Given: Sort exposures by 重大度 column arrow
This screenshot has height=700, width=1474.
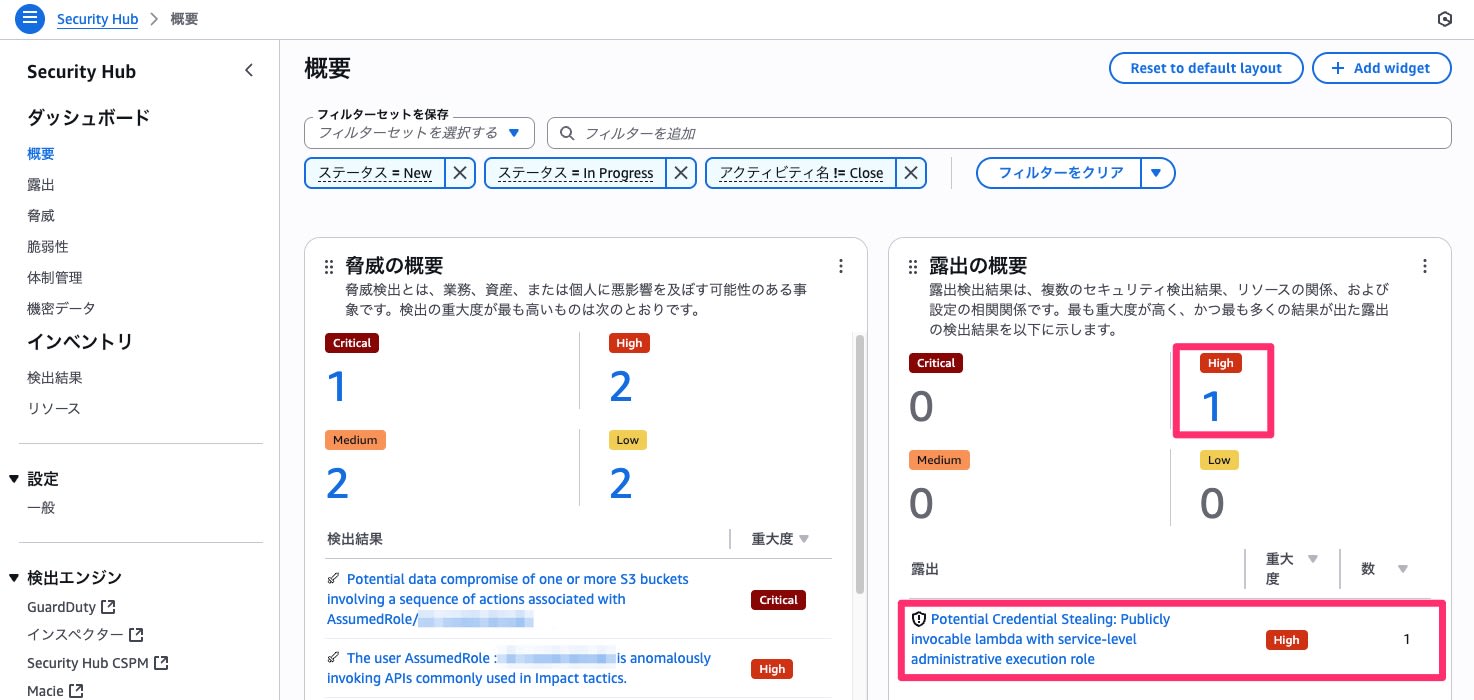Looking at the screenshot, I should [x=1313, y=559].
